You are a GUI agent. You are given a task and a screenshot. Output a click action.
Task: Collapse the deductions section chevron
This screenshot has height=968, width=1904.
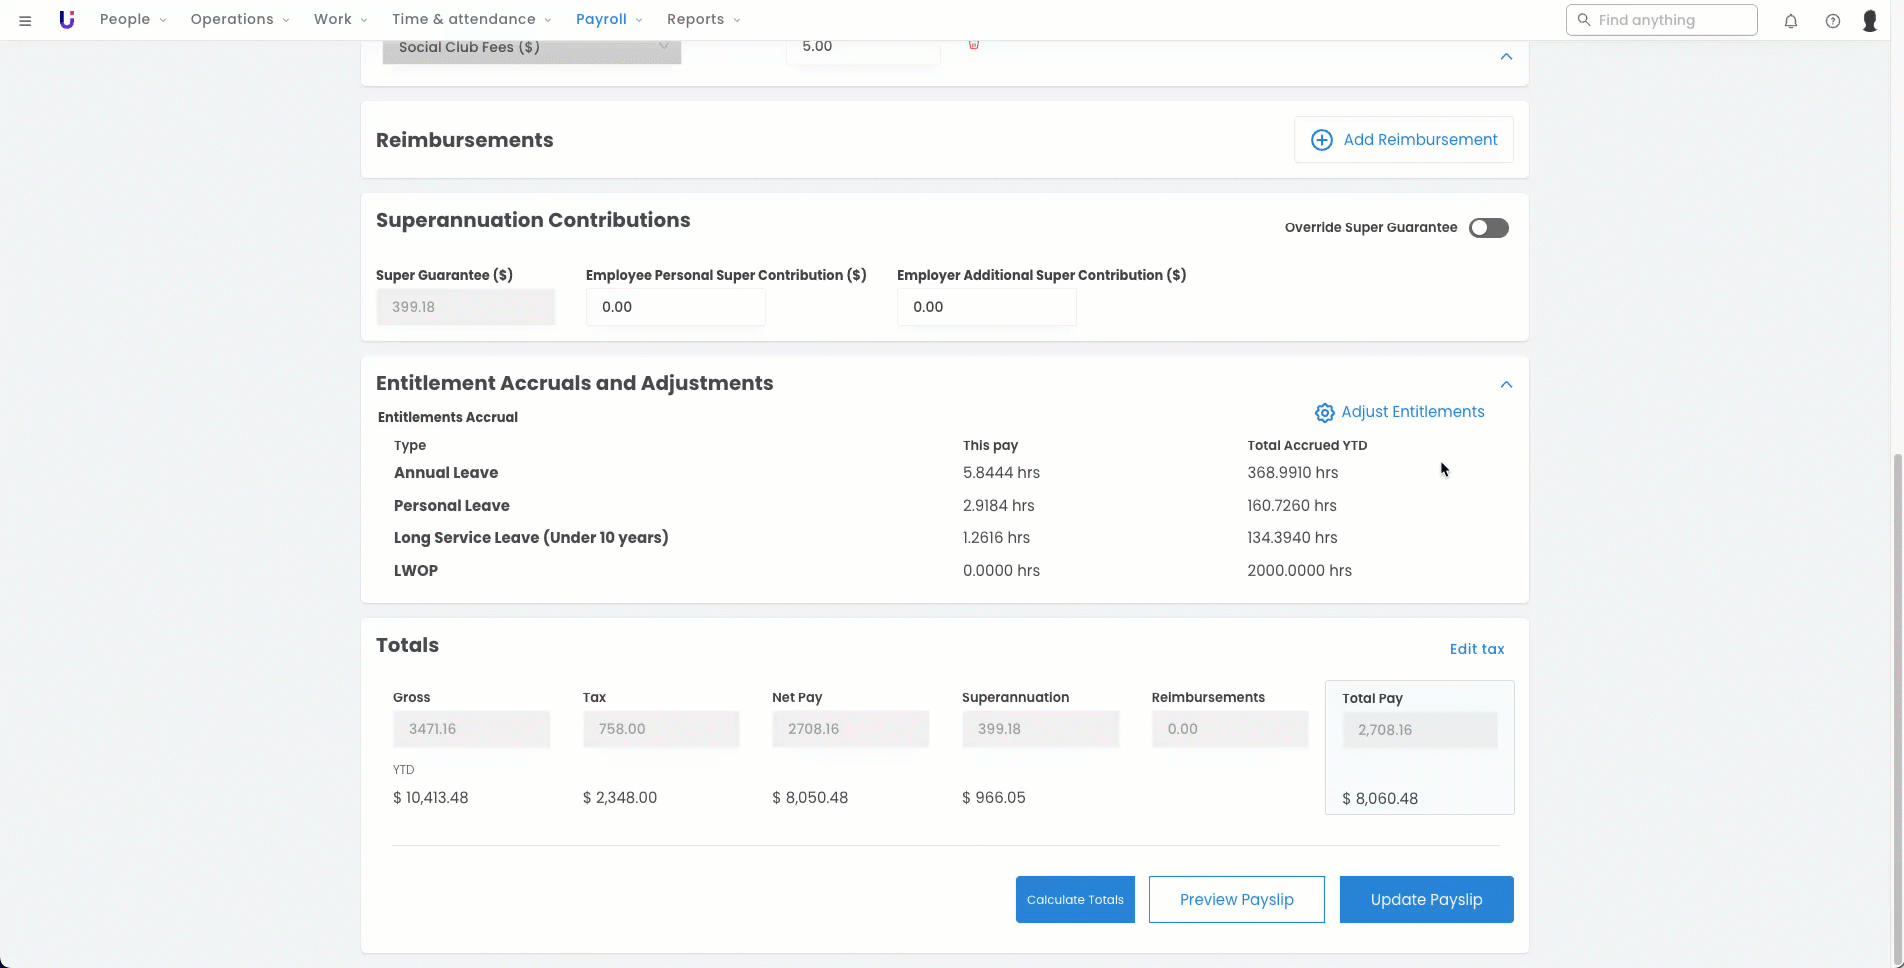(1506, 57)
